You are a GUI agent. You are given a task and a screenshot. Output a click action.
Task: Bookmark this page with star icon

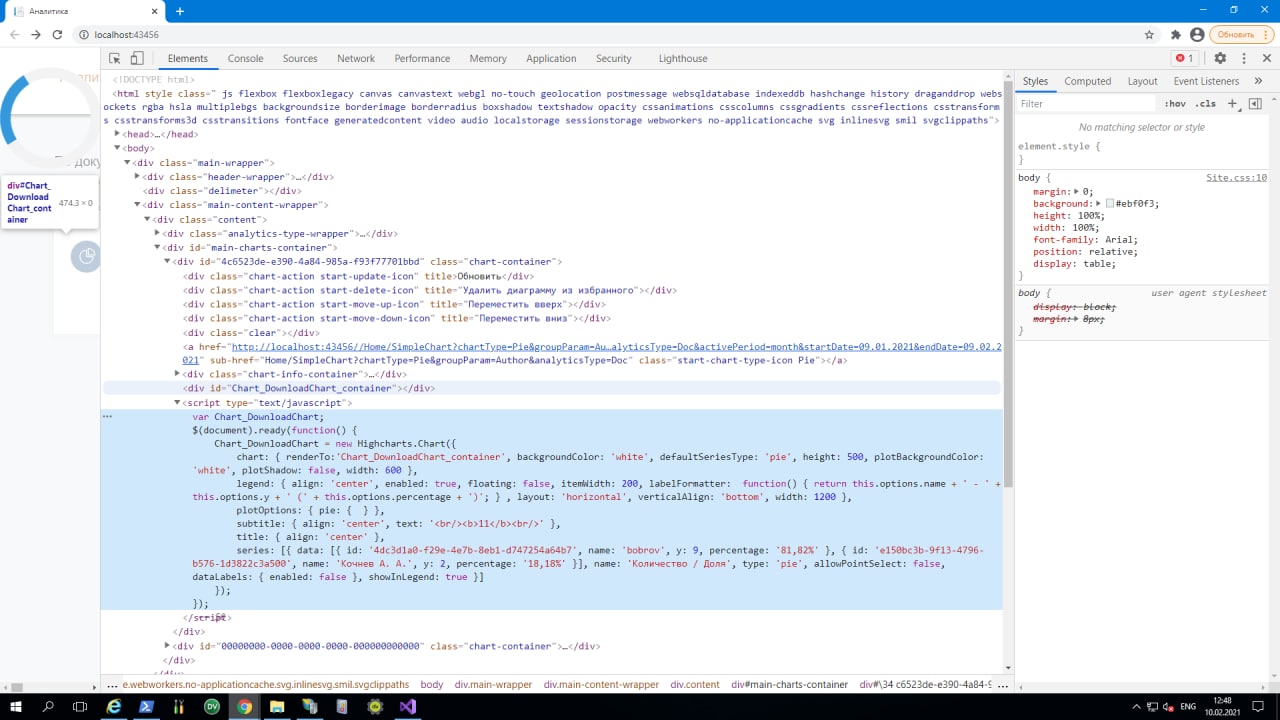tap(1149, 34)
